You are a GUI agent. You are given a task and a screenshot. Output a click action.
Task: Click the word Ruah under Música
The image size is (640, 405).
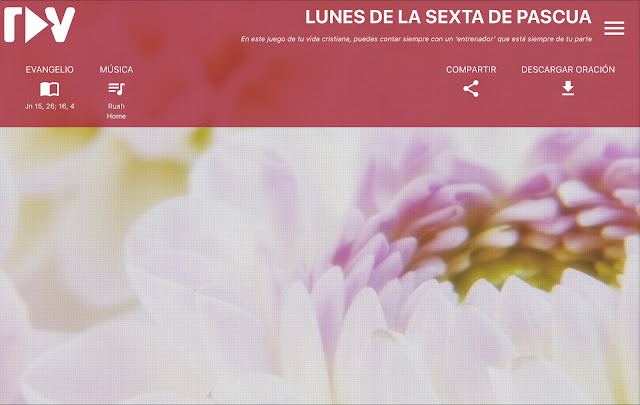(116, 106)
